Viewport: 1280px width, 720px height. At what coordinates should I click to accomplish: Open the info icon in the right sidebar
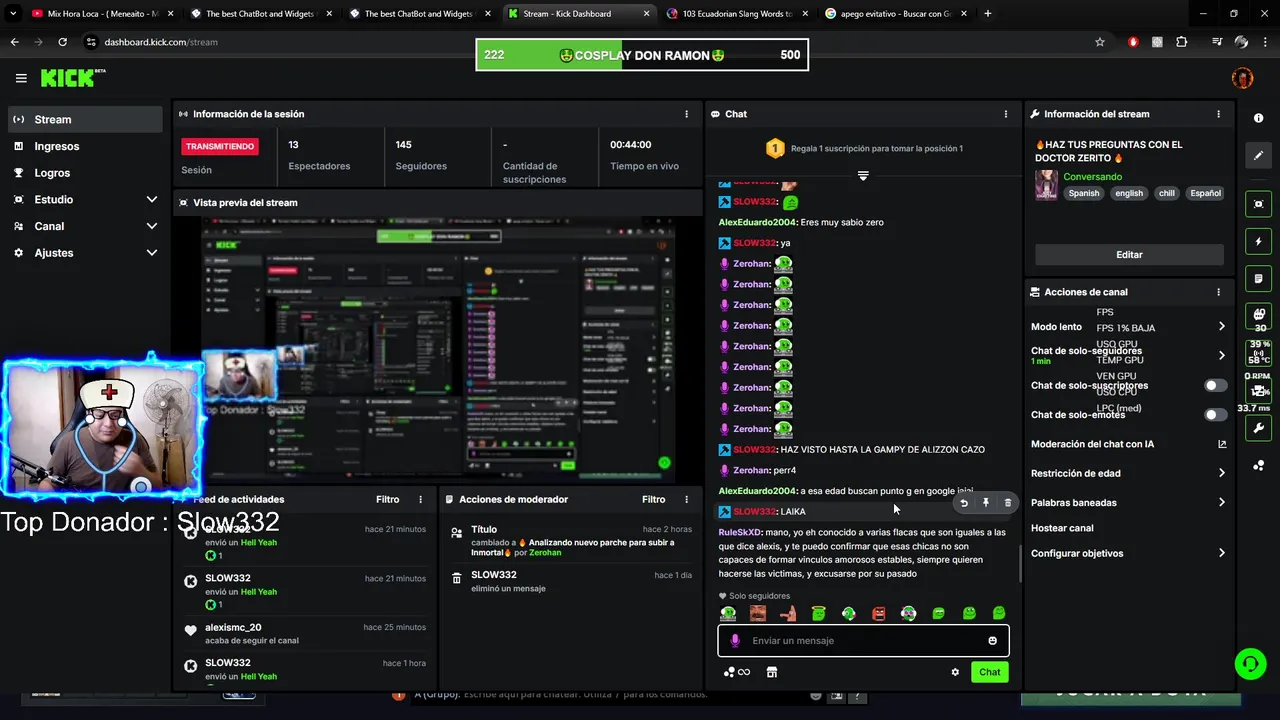[x=1258, y=118]
